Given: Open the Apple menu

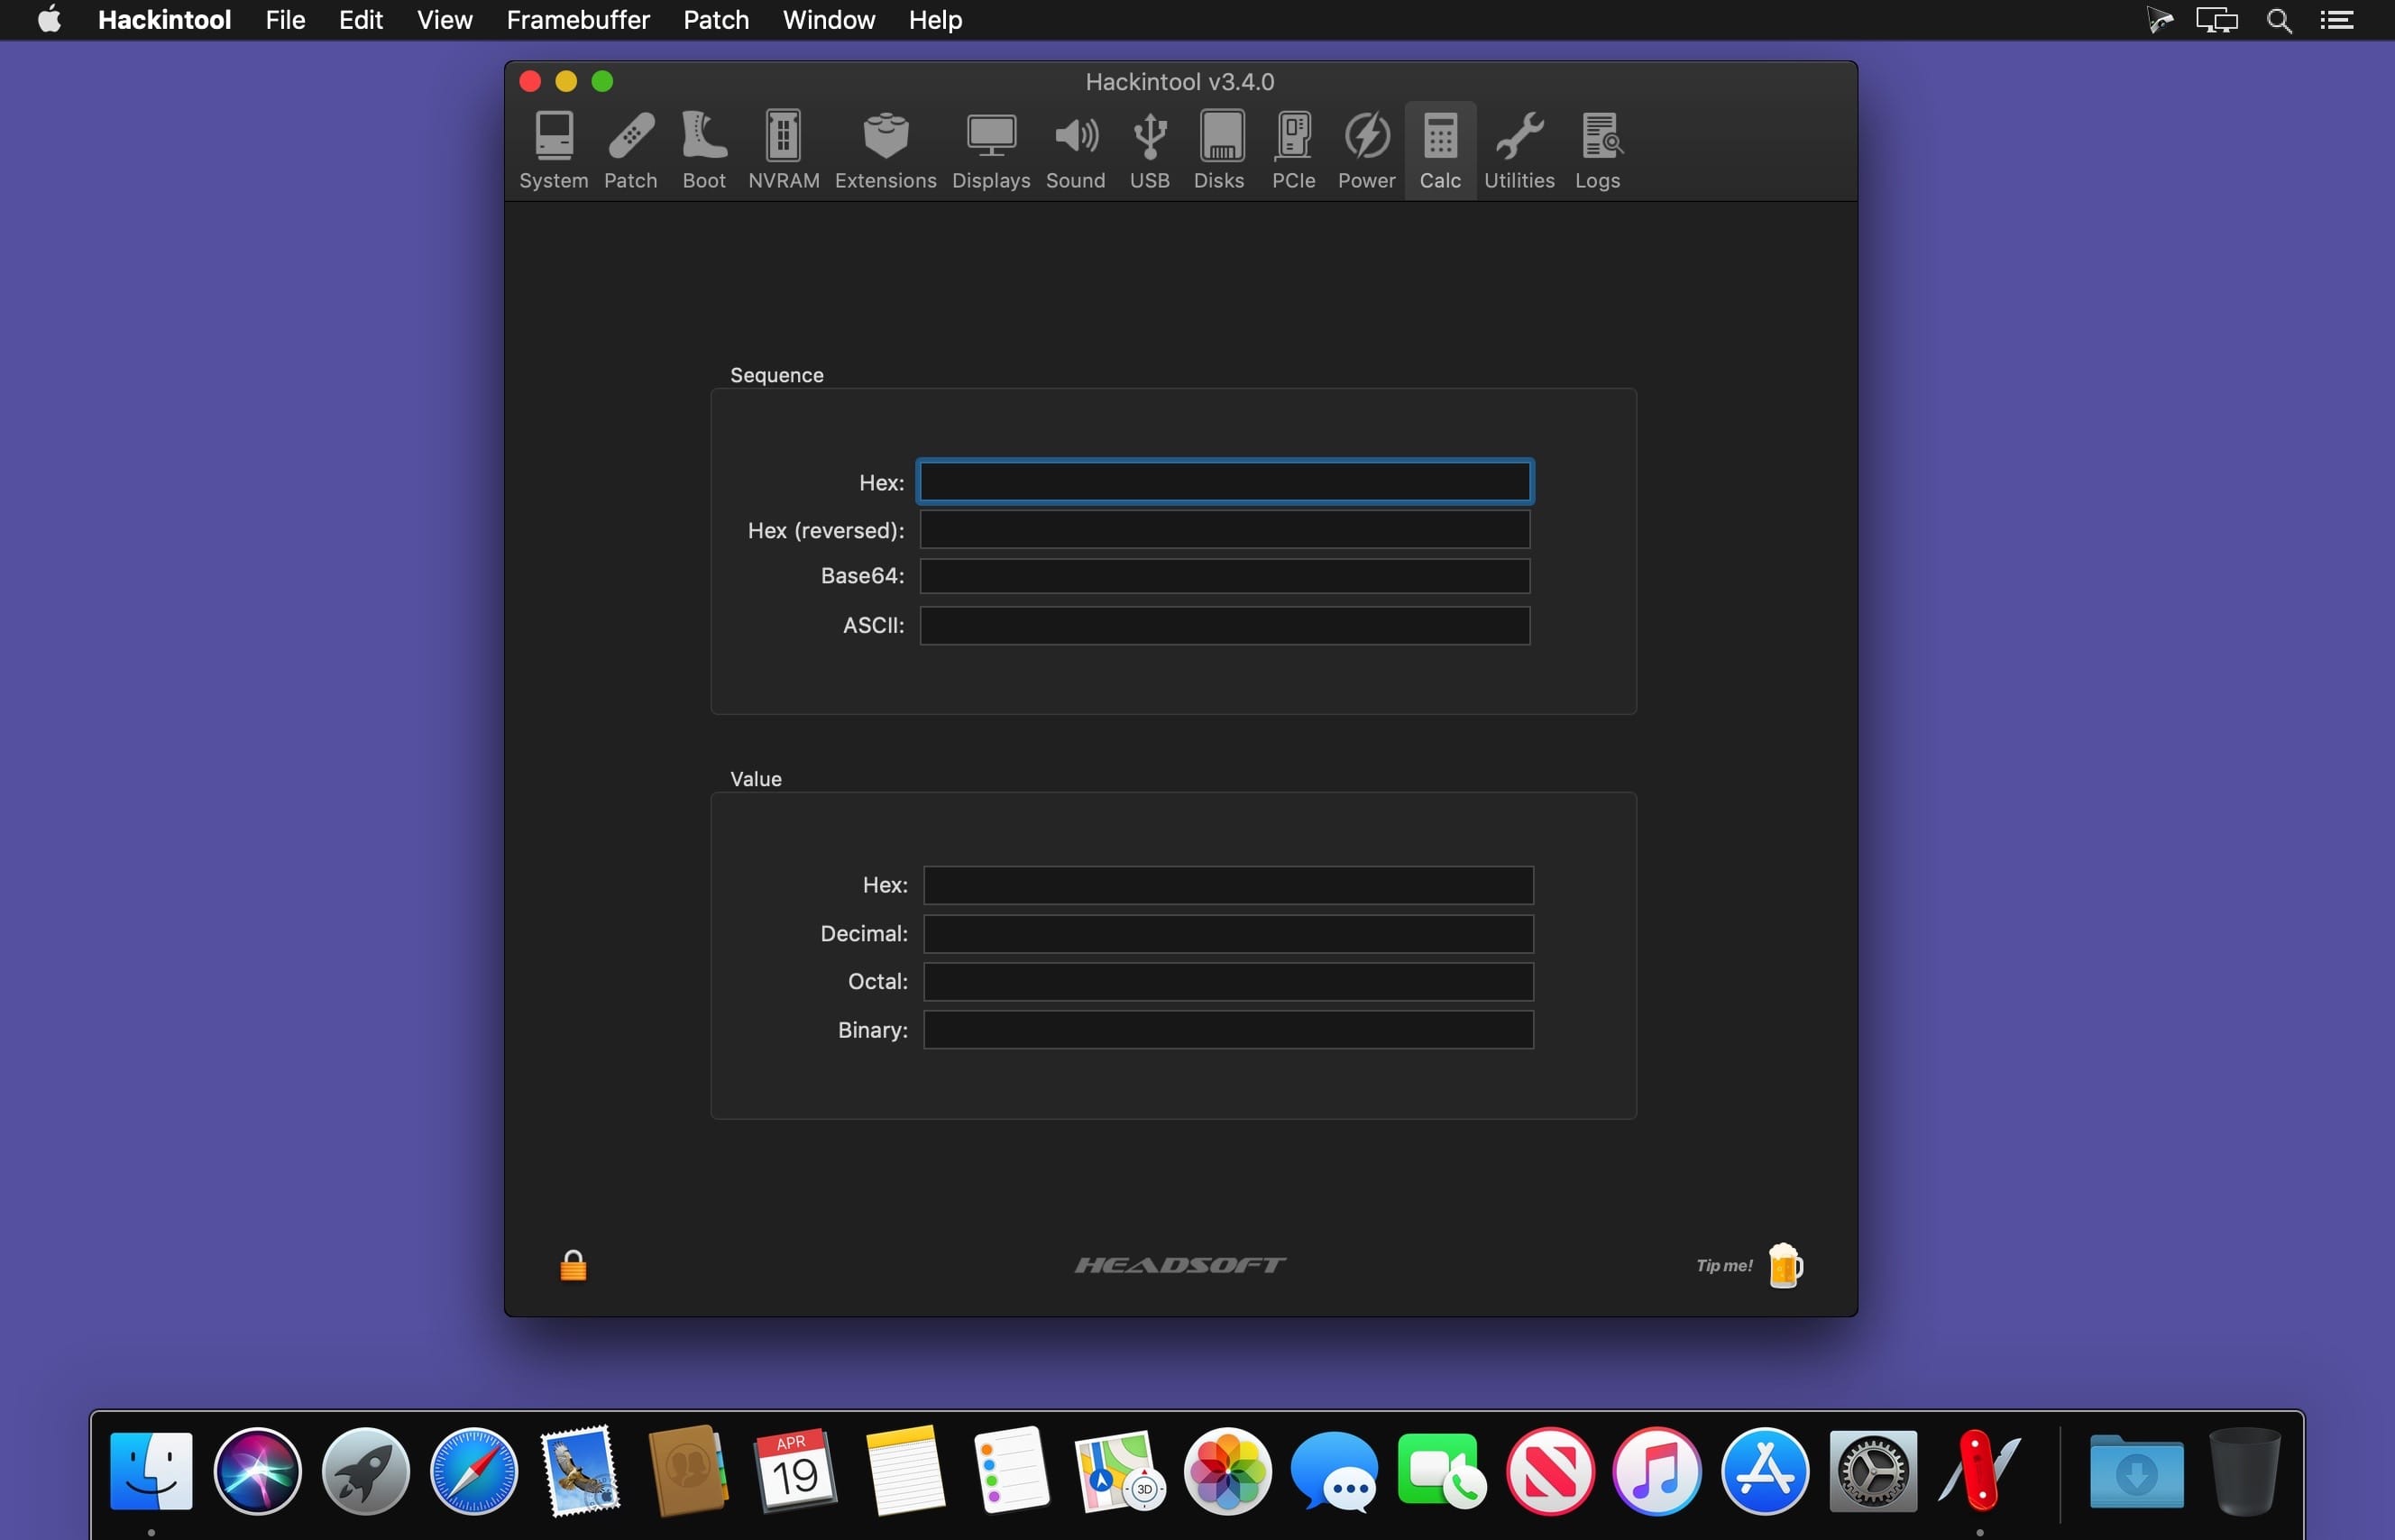Looking at the screenshot, I should click(49, 19).
